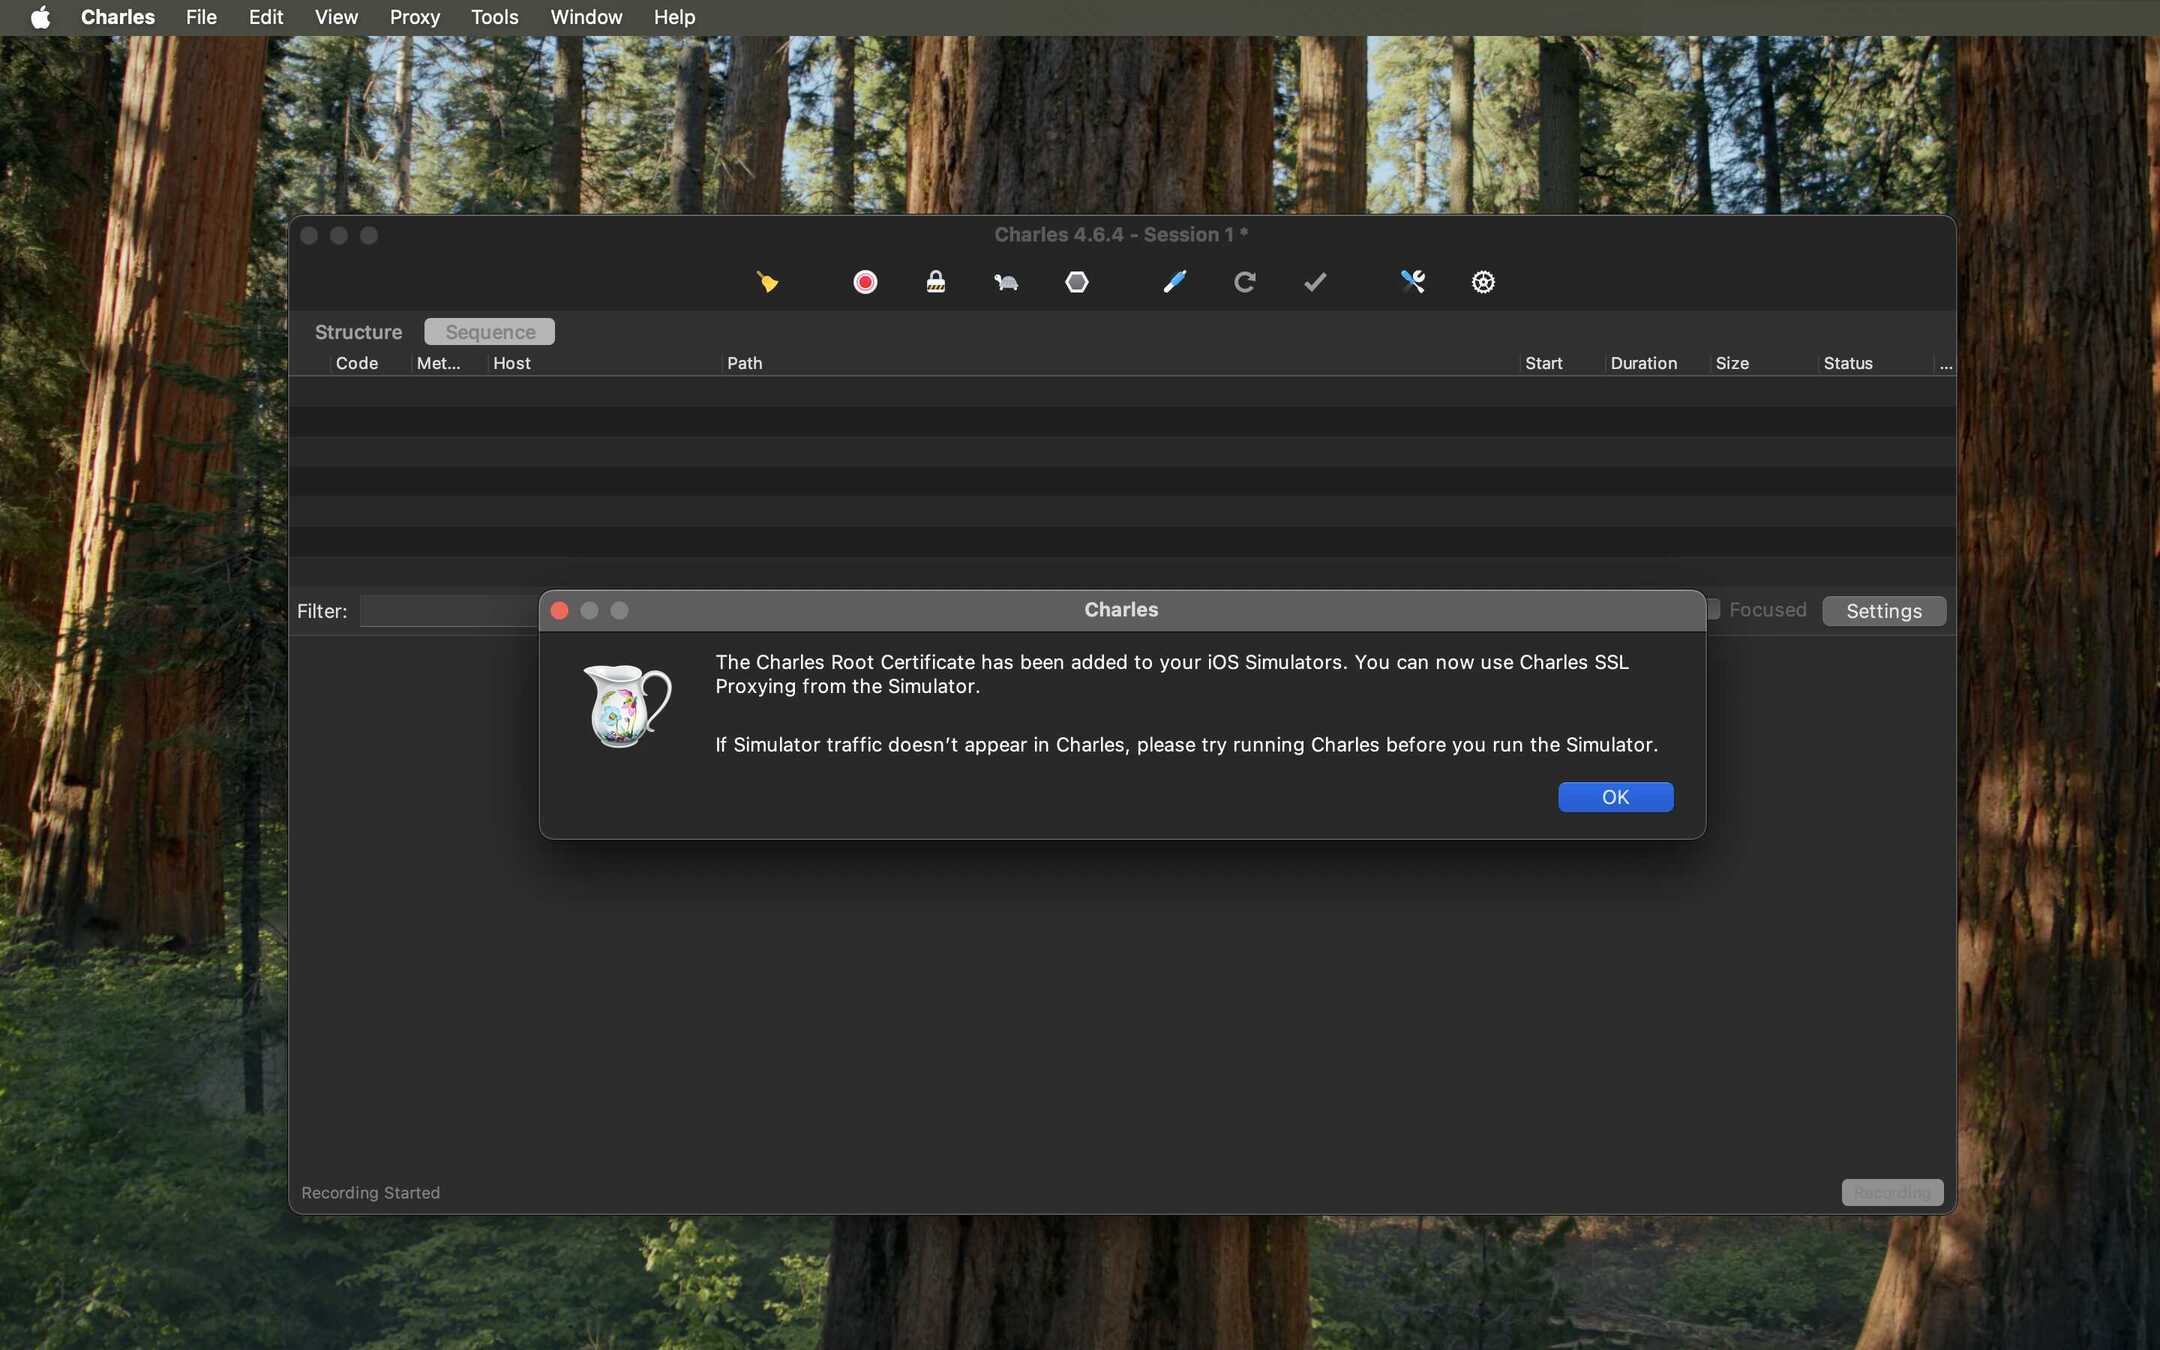Toggle SSL Proxying padlock icon
The width and height of the screenshot is (2160, 1350).
point(935,282)
